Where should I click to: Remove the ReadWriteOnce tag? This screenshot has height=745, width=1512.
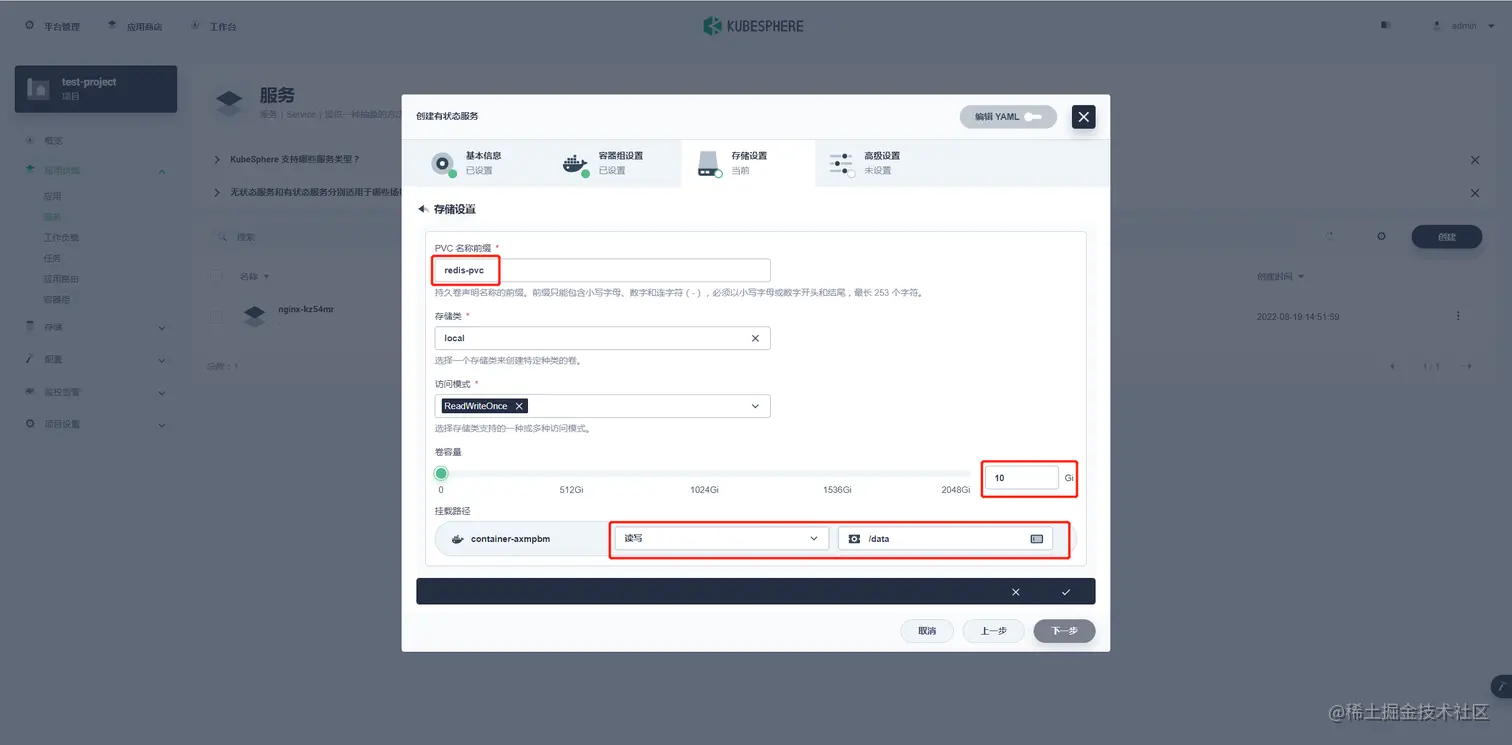[519, 406]
